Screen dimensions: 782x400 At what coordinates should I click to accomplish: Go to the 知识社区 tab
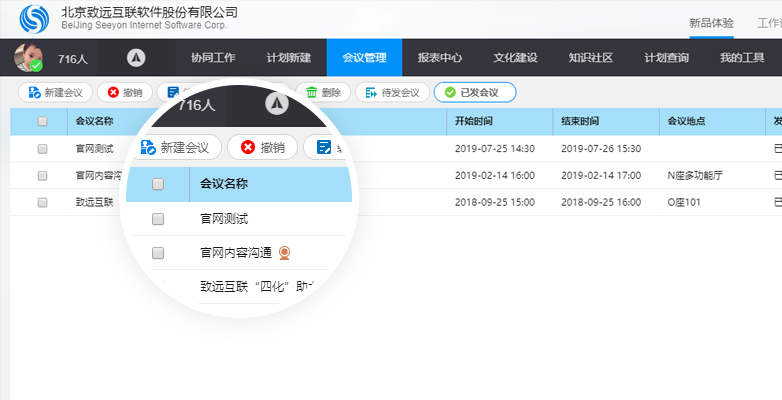click(591, 58)
